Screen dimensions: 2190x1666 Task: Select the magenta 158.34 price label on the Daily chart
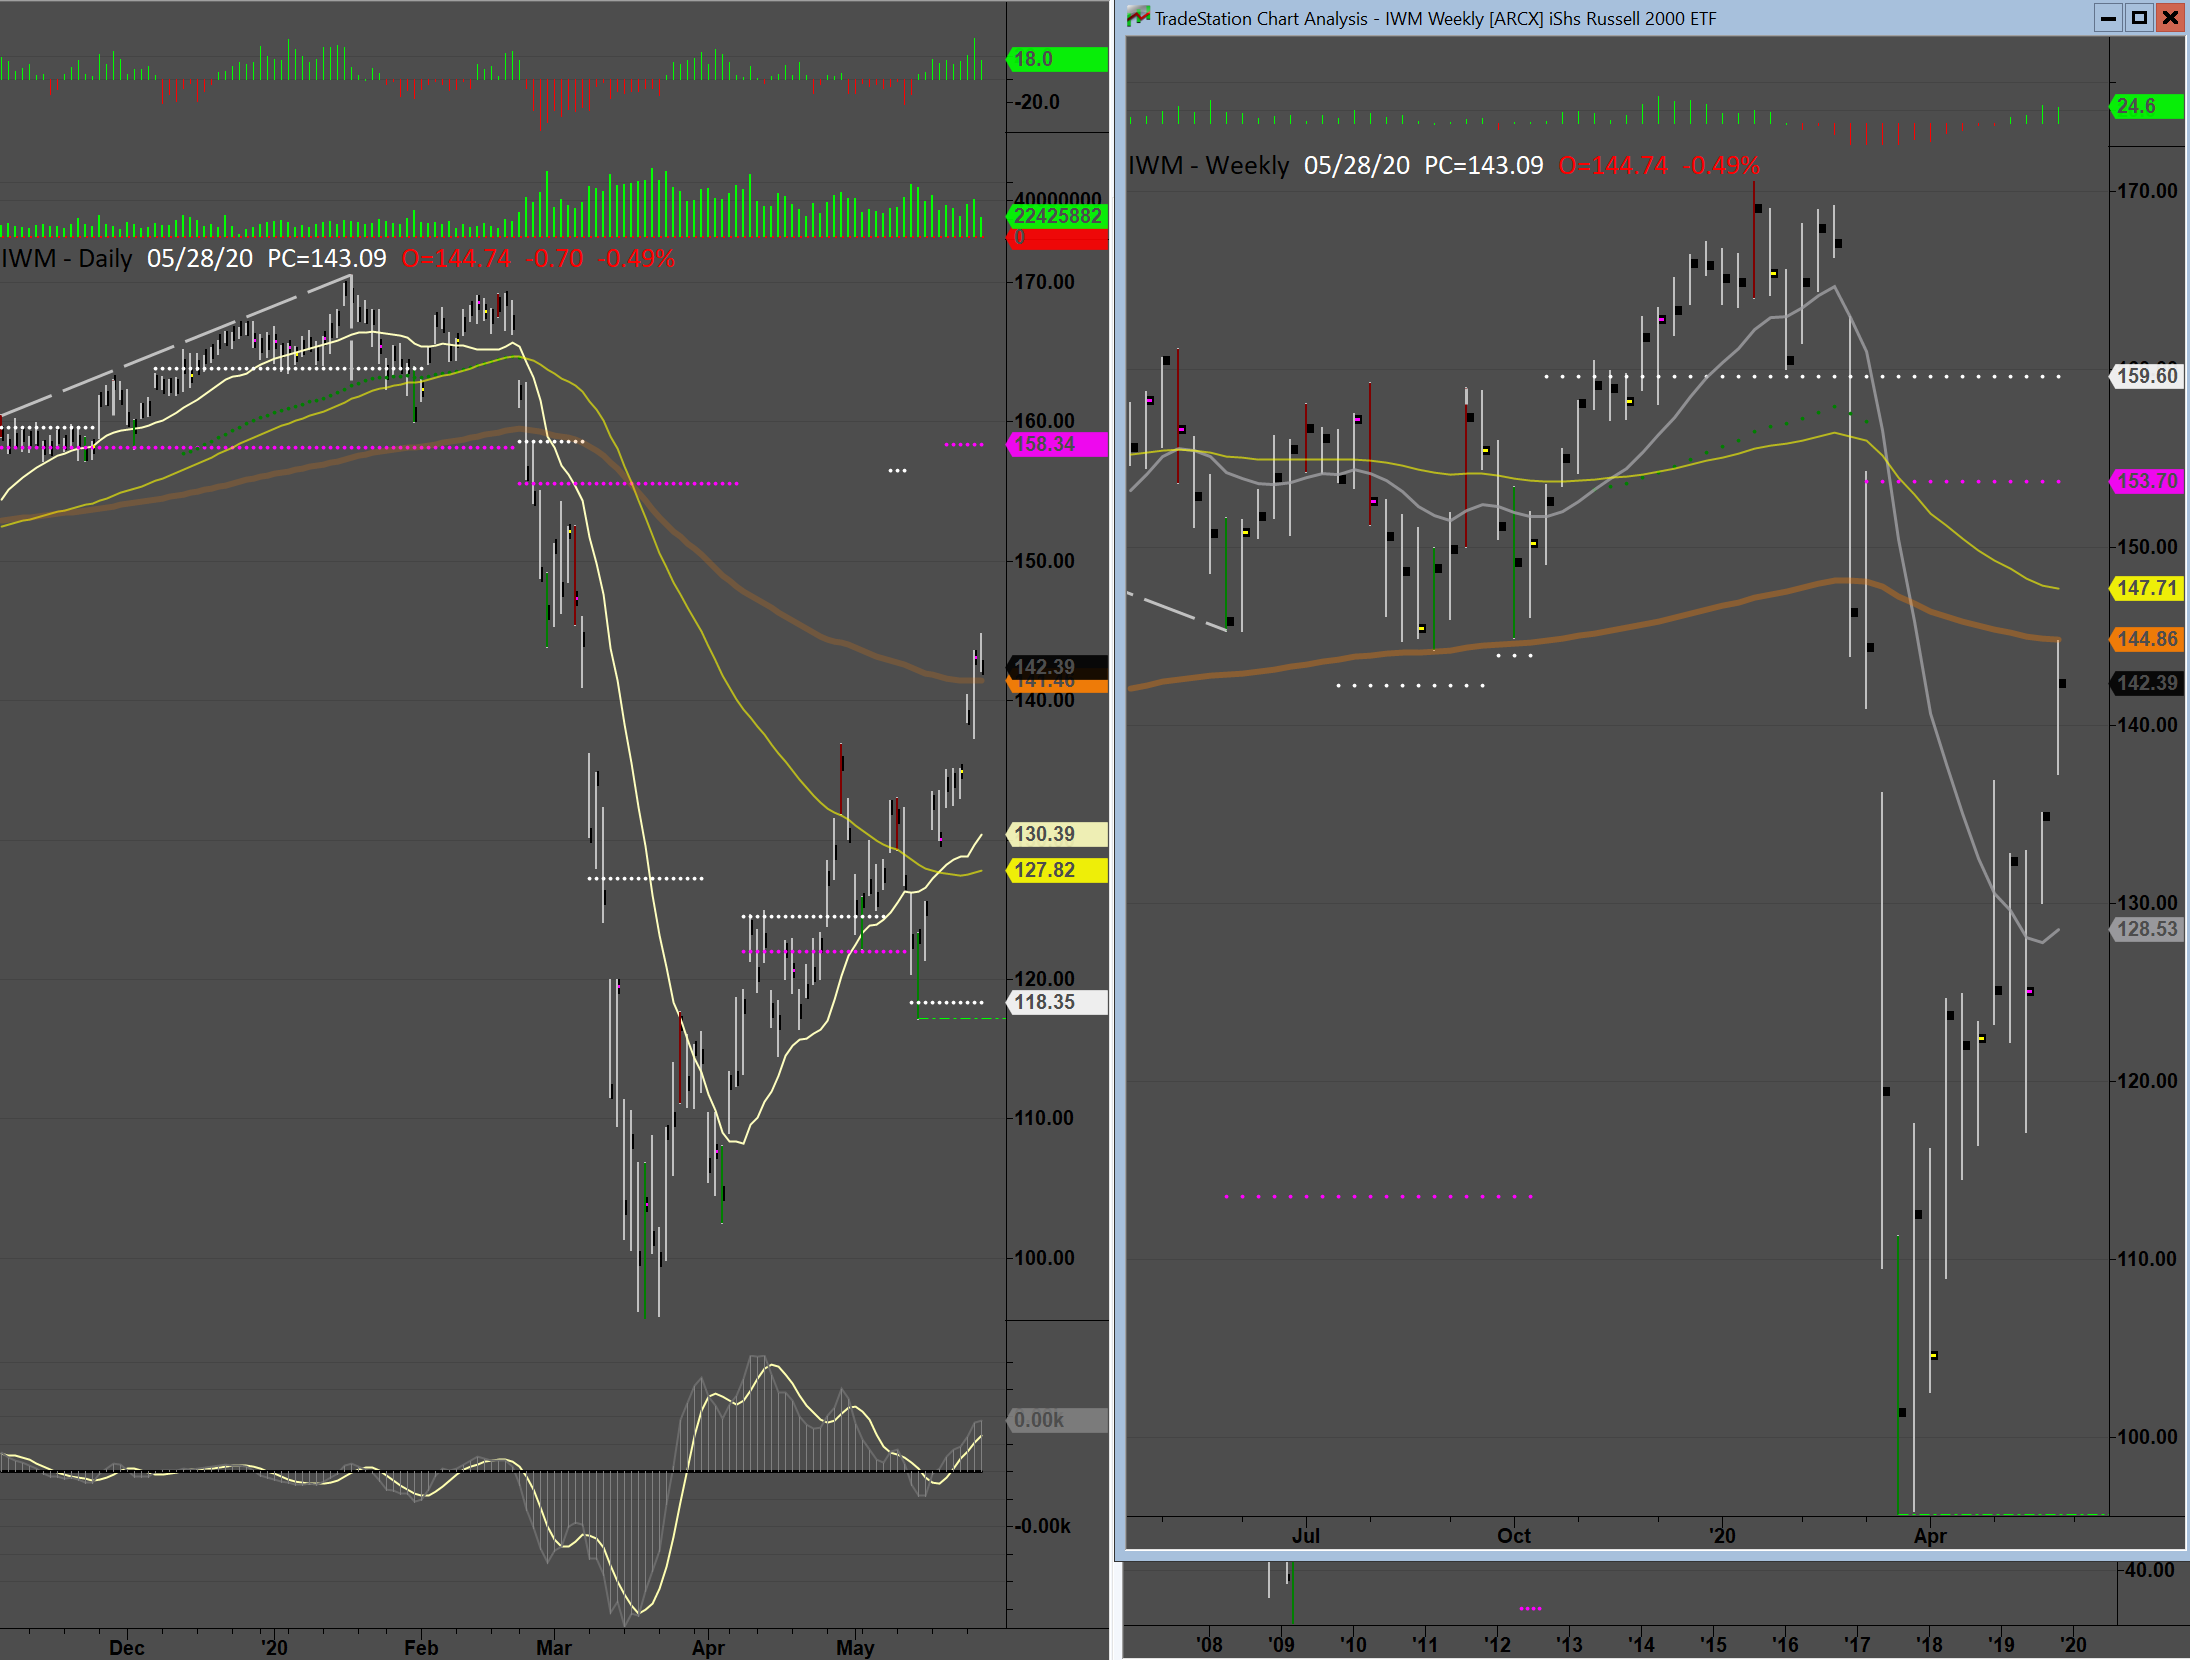pos(1058,444)
